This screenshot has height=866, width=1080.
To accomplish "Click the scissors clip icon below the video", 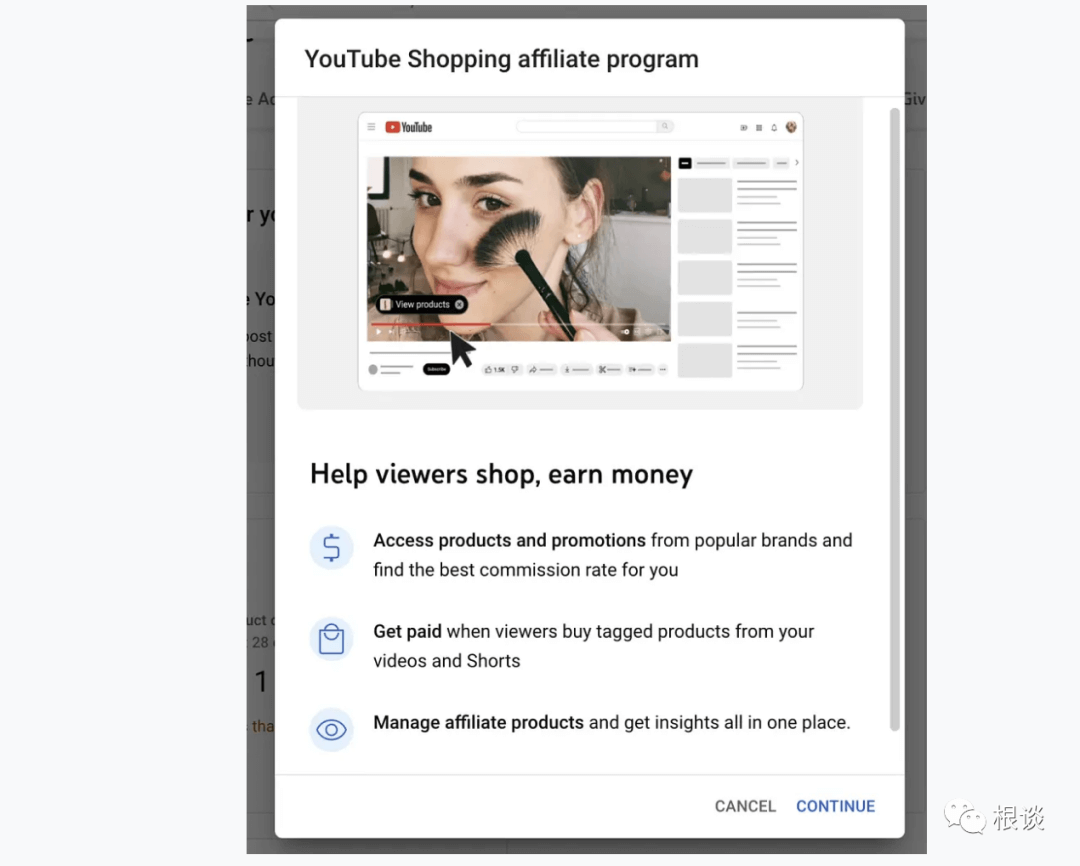I will pos(603,369).
